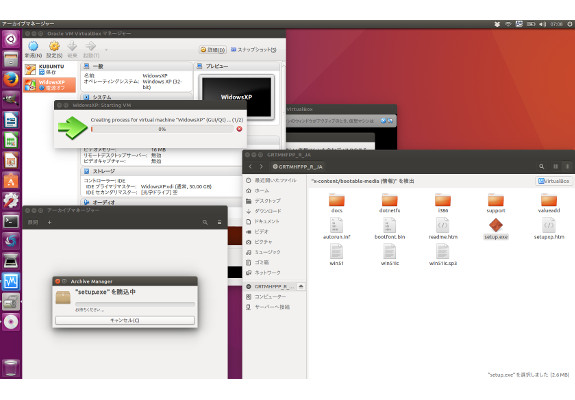Open Ubuntu Dash from the launcher
The height and width of the screenshot is (400, 575).
click(x=11, y=39)
